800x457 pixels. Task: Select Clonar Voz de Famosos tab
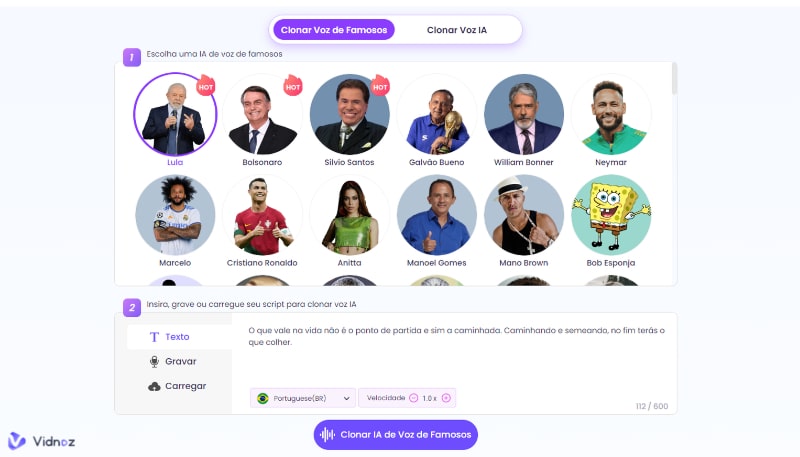[334, 30]
